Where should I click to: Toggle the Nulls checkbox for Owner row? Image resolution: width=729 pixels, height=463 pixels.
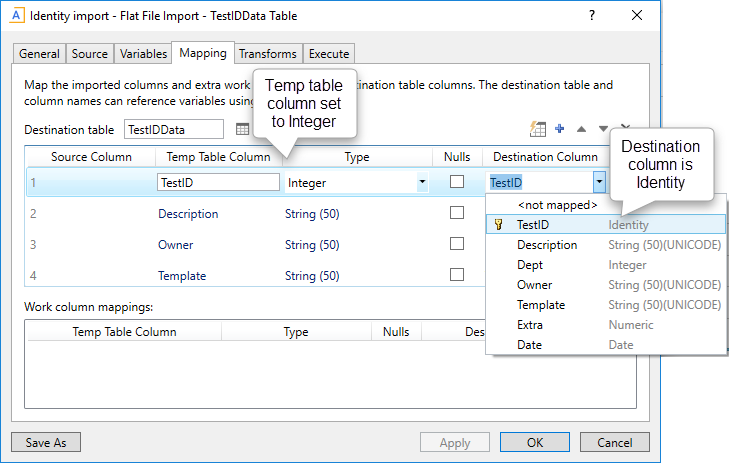tap(456, 244)
